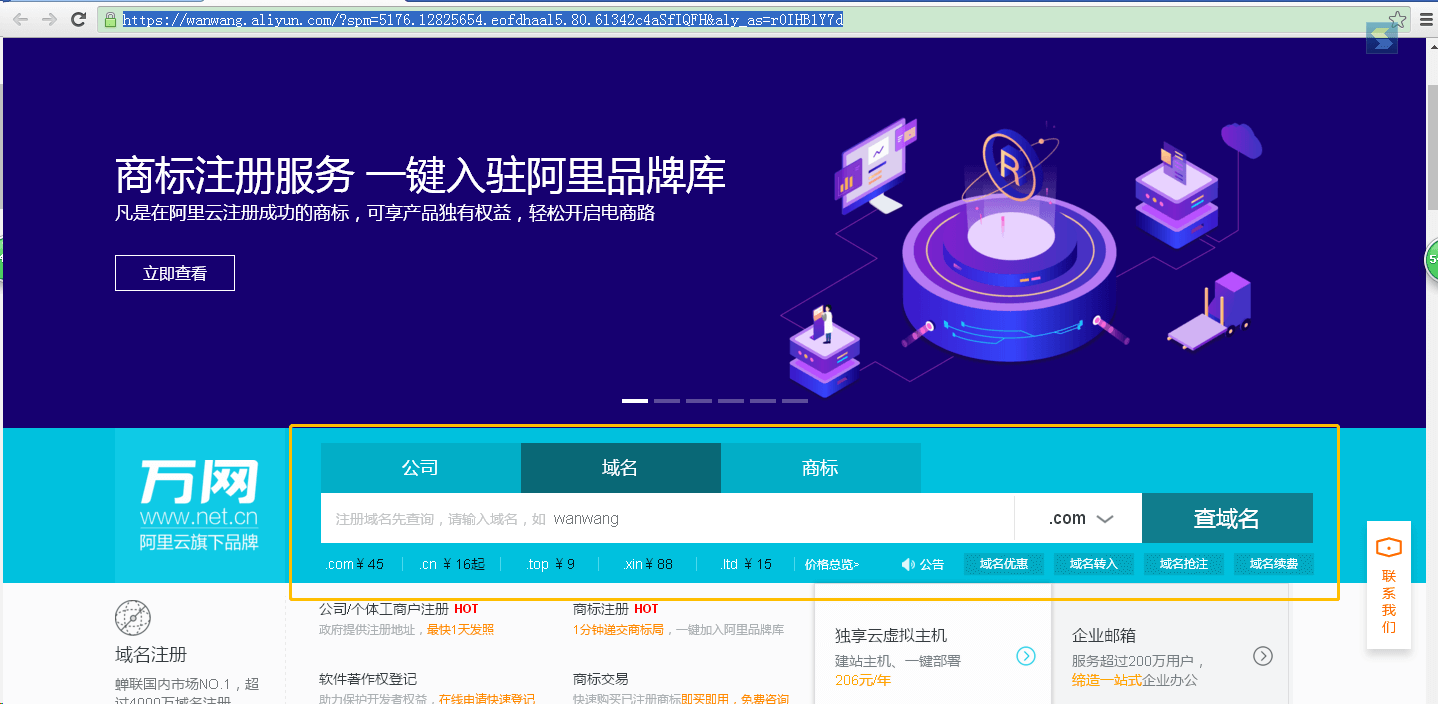This screenshot has width=1438, height=704.
Task: Click the browser back arrow
Action: [20, 20]
